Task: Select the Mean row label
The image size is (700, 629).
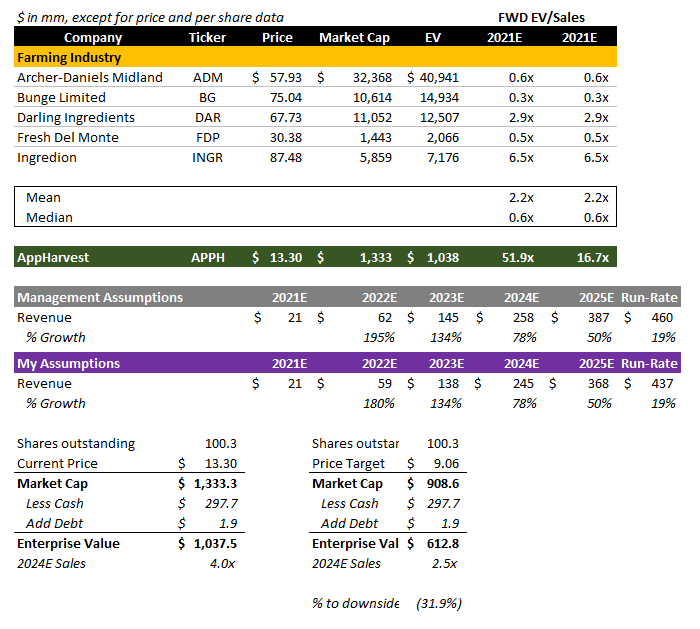Action: pyautogui.click(x=43, y=198)
